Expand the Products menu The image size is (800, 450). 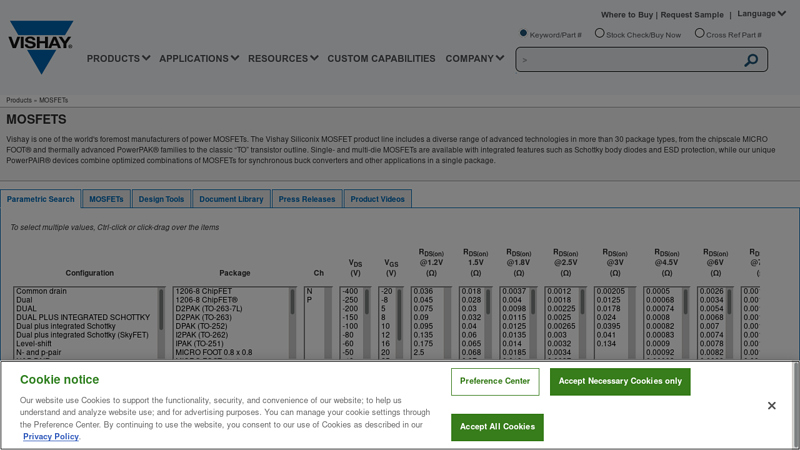click(x=118, y=59)
